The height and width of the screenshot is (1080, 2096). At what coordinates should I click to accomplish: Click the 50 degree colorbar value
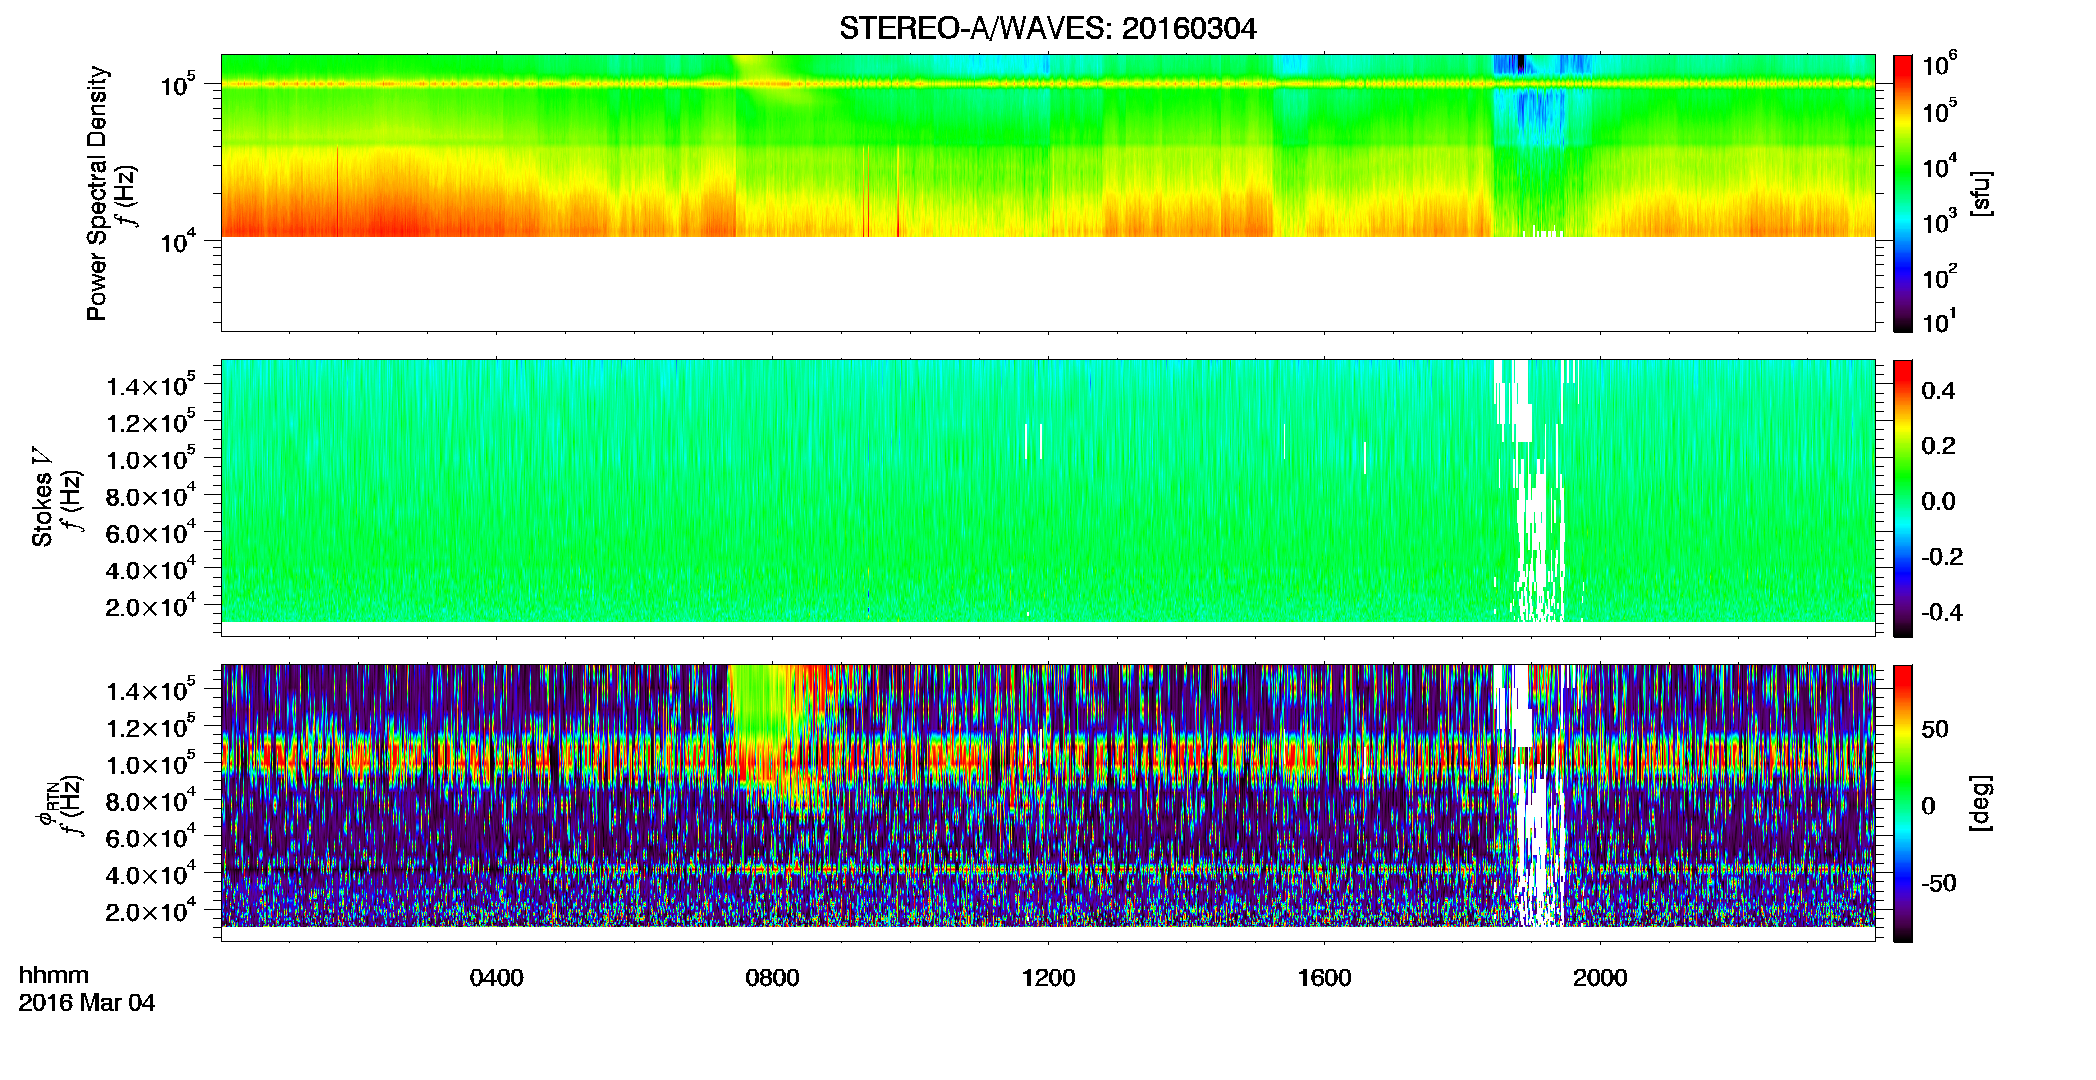tap(1935, 729)
